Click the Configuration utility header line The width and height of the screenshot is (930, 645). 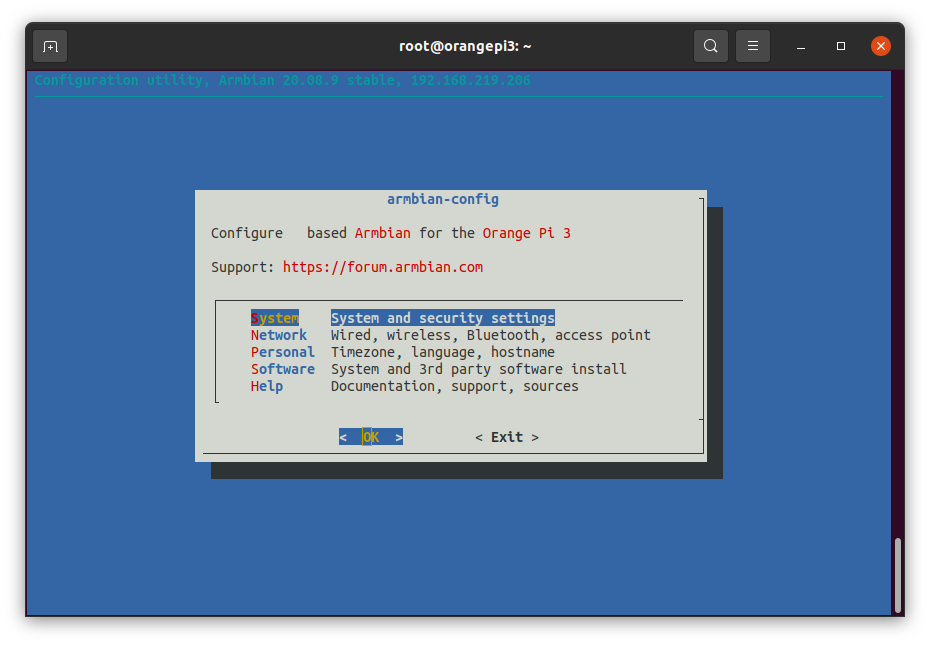[x=282, y=80]
